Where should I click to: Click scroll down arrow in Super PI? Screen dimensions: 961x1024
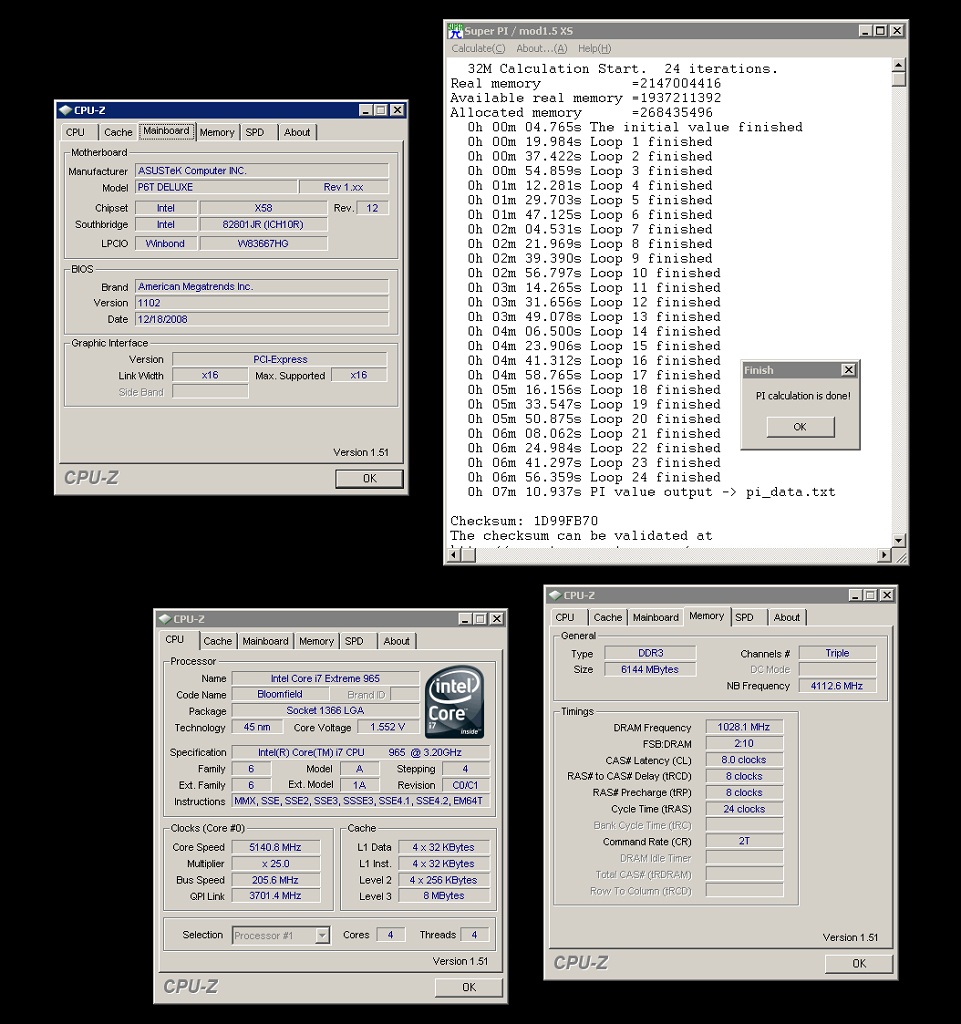pos(898,540)
